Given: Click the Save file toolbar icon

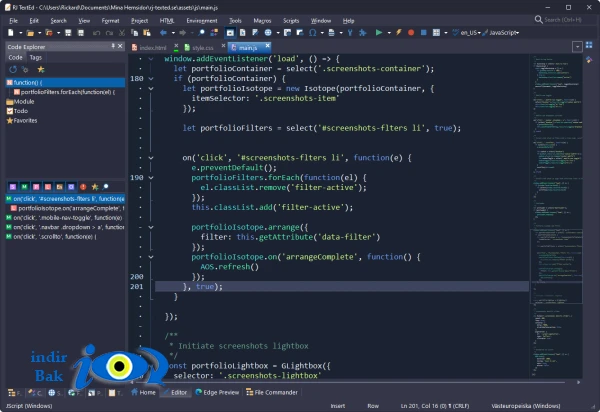Looking at the screenshot, I should pos(68,33).
